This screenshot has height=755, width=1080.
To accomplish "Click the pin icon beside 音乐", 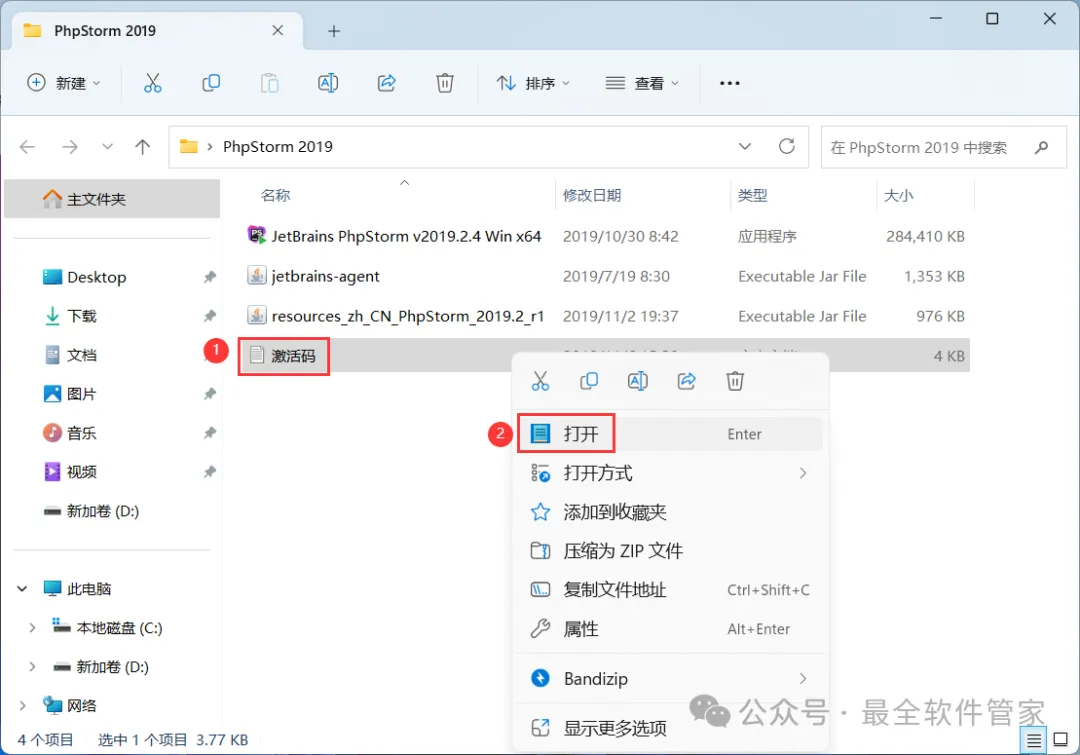I will pyautogui.click(x=209, y=433).
